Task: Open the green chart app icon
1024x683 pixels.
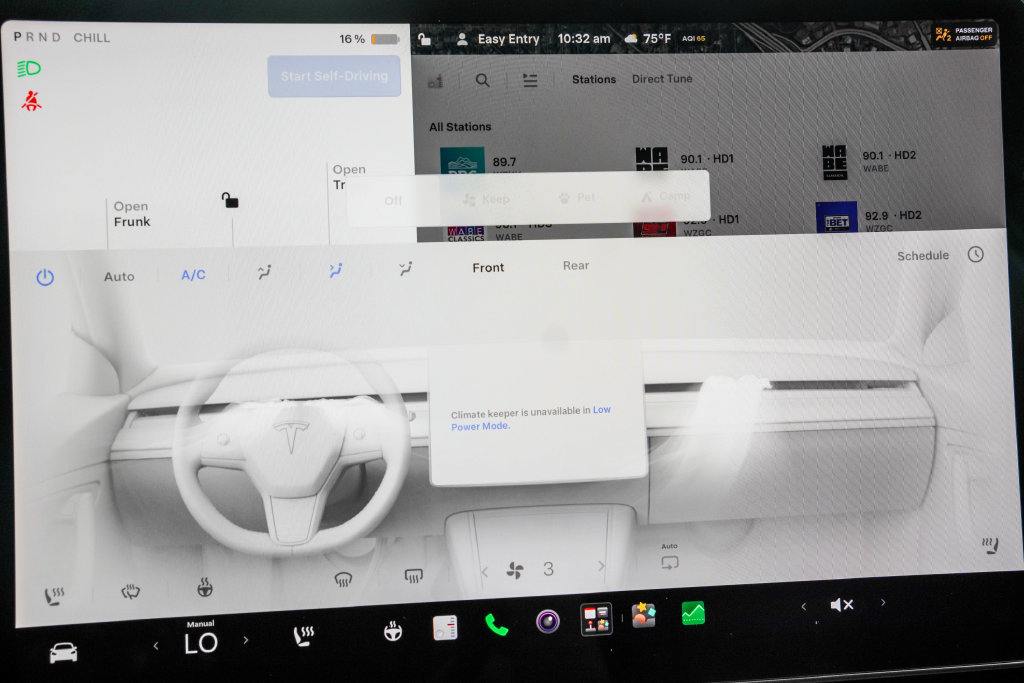Action: click(x=693, y=613)
